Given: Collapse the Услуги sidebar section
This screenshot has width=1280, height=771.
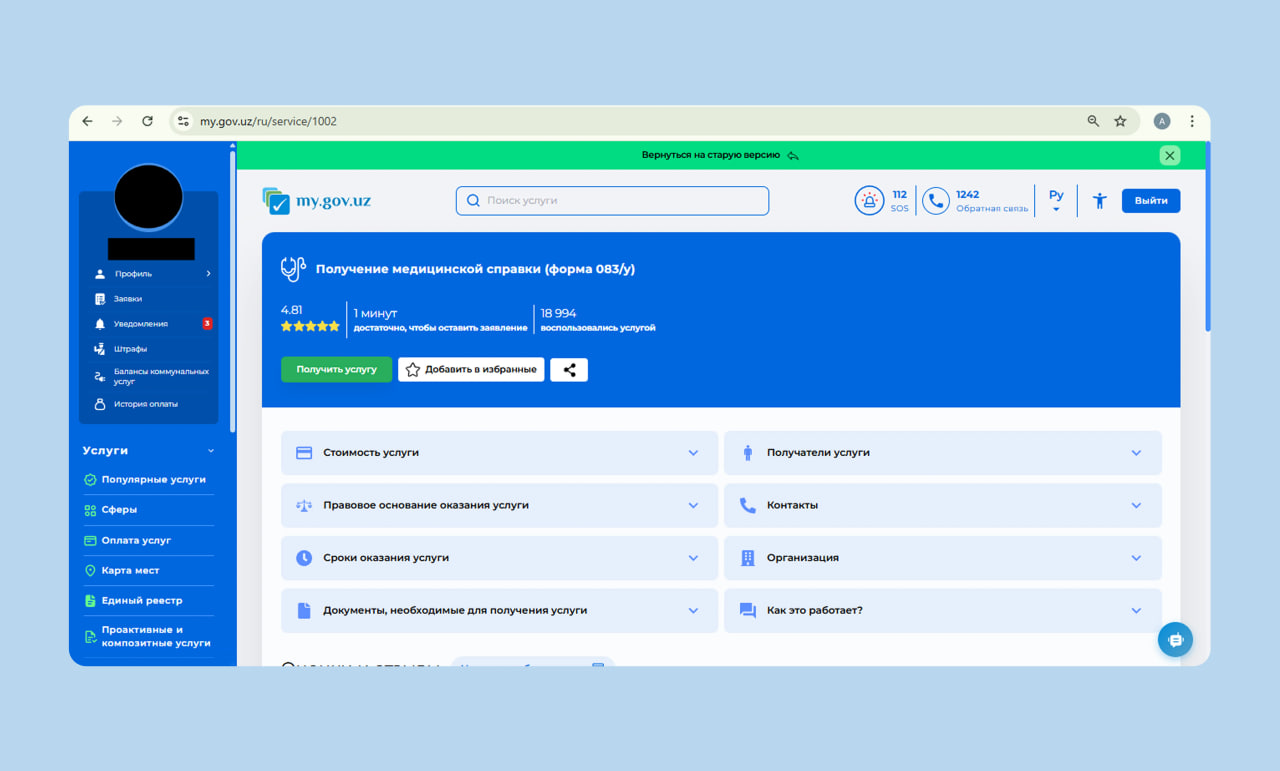Looking at the screenshot, I should (x=211, y=451).
